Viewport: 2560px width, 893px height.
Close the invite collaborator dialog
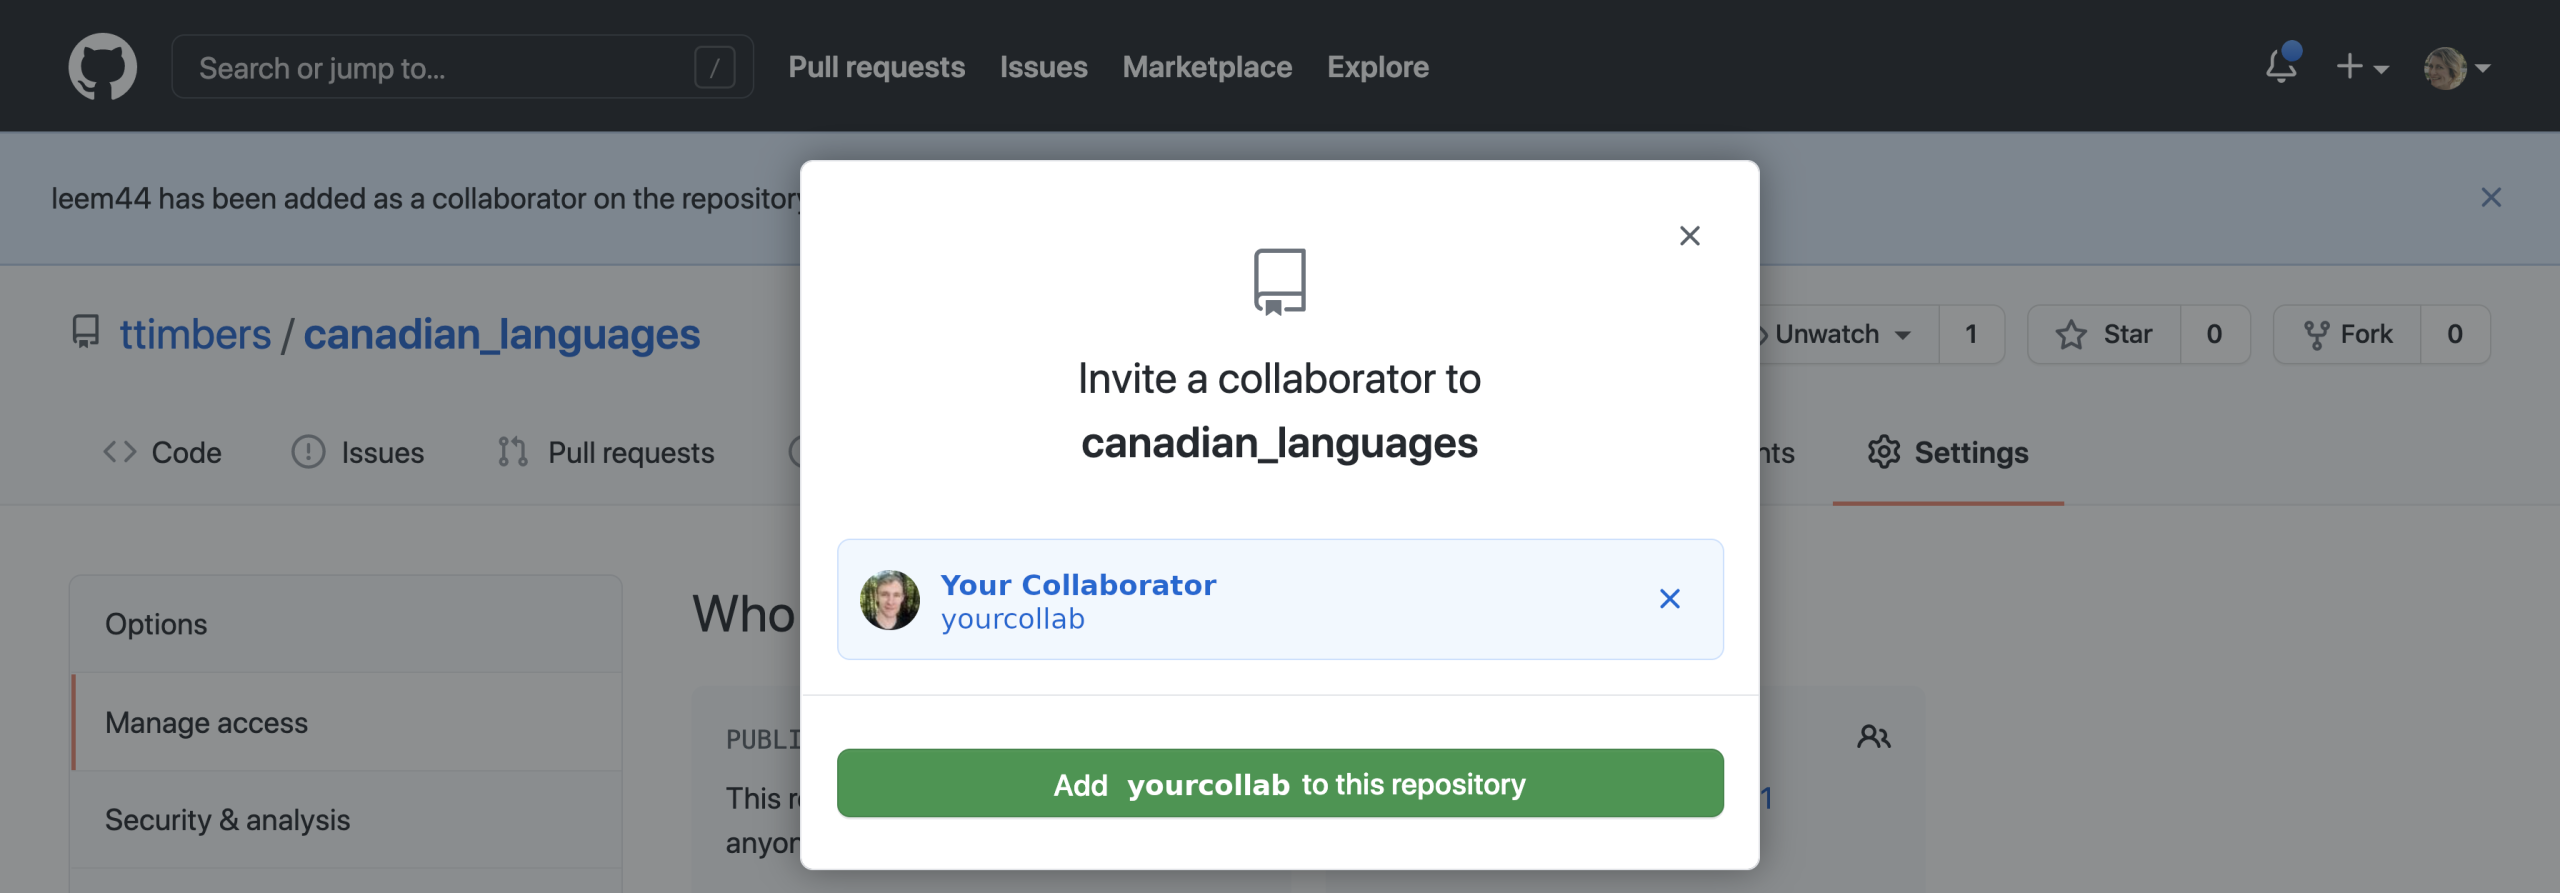1689,236
